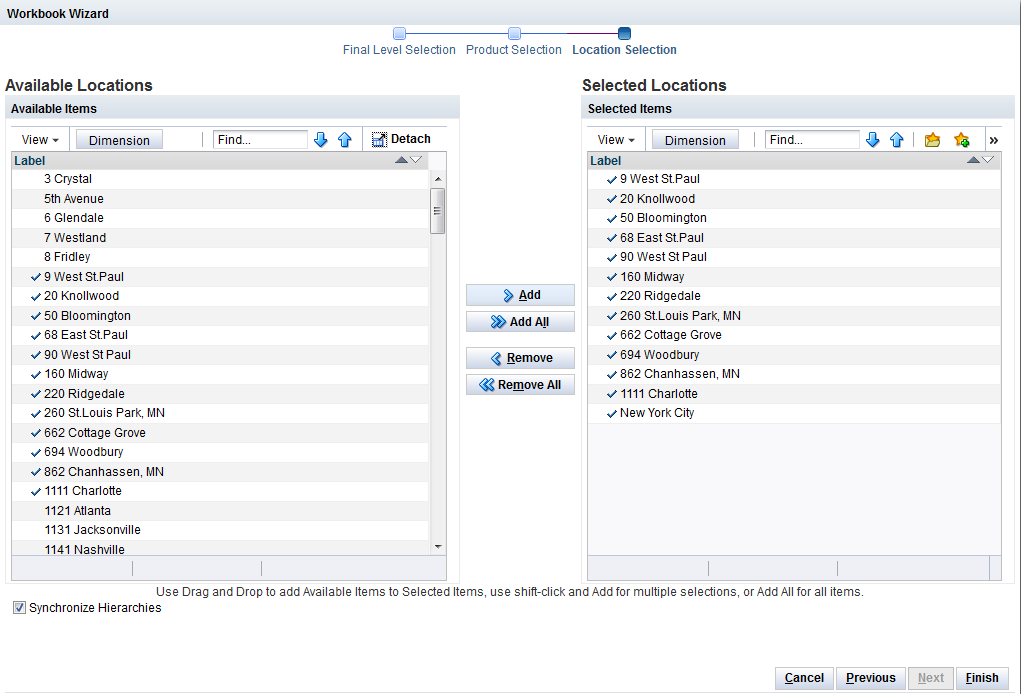Select 5th Avenue in Available Items
The width and height of the screenshot is (1021, 694).
(220, 199)
